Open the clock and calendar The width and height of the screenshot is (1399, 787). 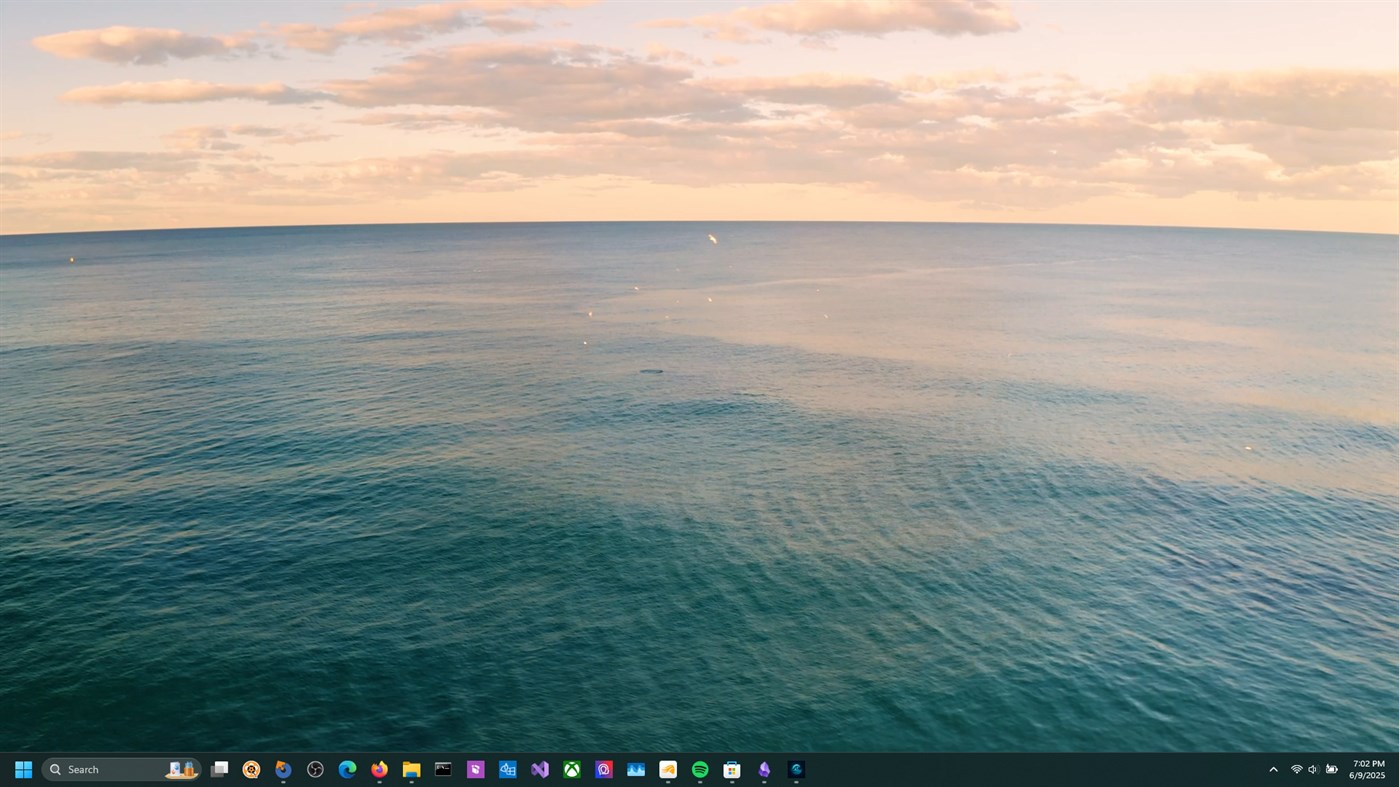click(x=1367, y=769)
